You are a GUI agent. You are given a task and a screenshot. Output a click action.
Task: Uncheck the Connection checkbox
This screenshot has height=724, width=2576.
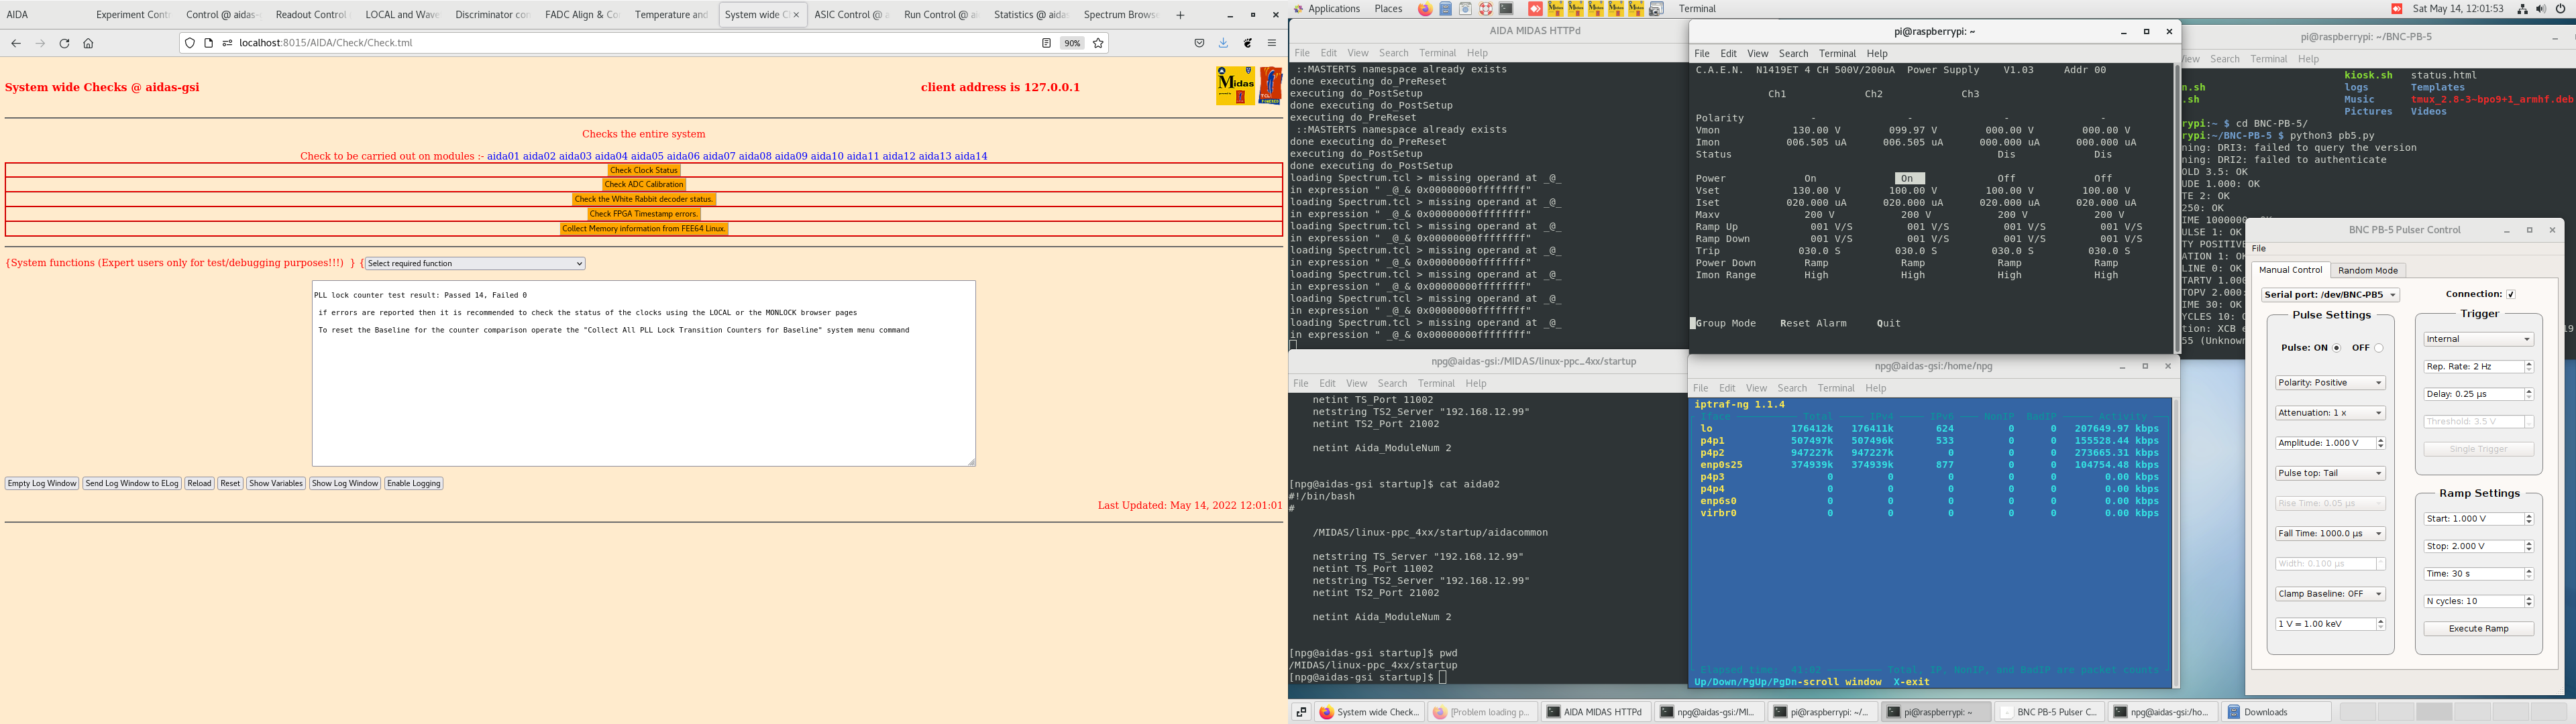tap(2511, 294)
